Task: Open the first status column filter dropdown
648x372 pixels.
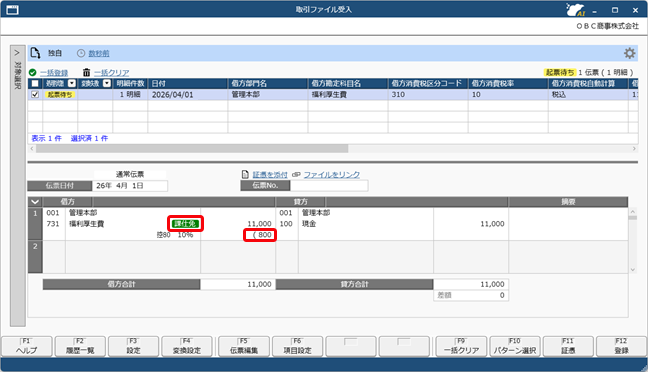Action: pos(72,83)
